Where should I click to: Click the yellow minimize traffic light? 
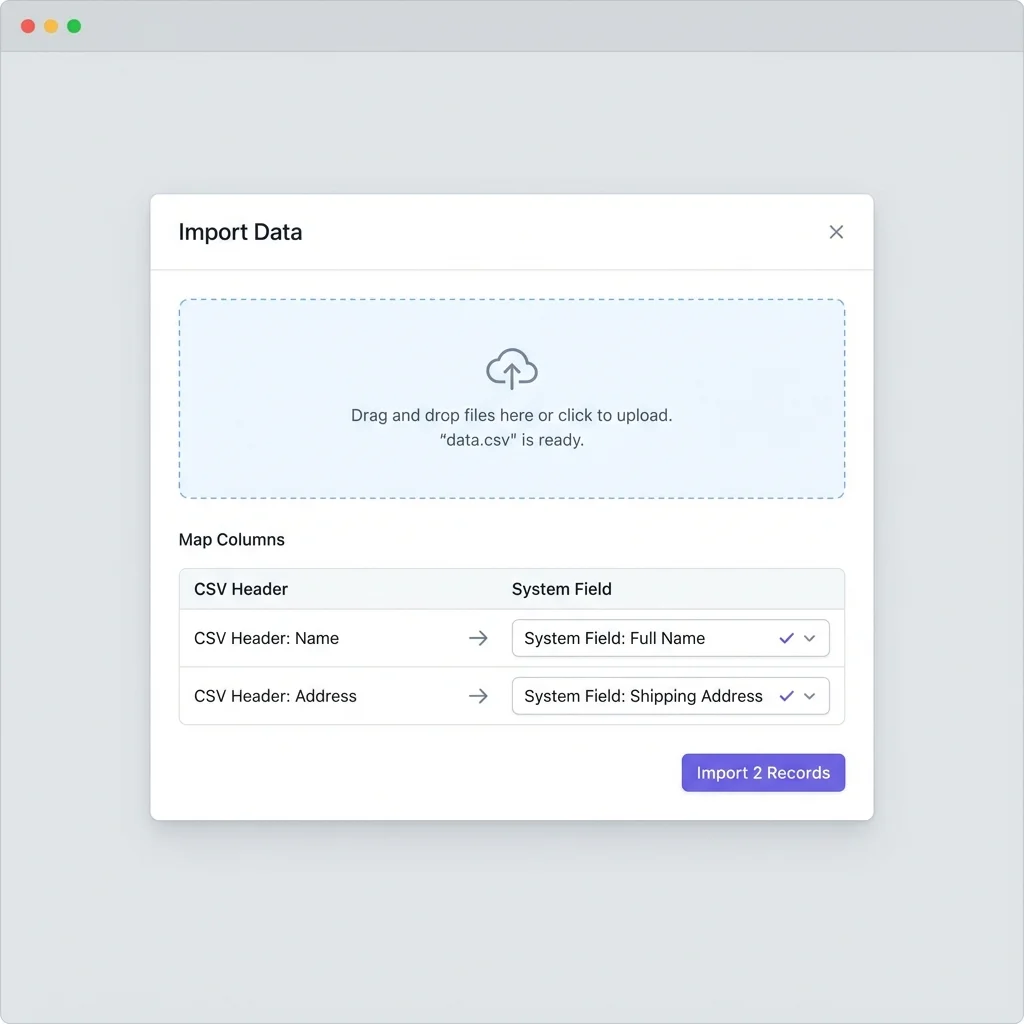(49, 27)
